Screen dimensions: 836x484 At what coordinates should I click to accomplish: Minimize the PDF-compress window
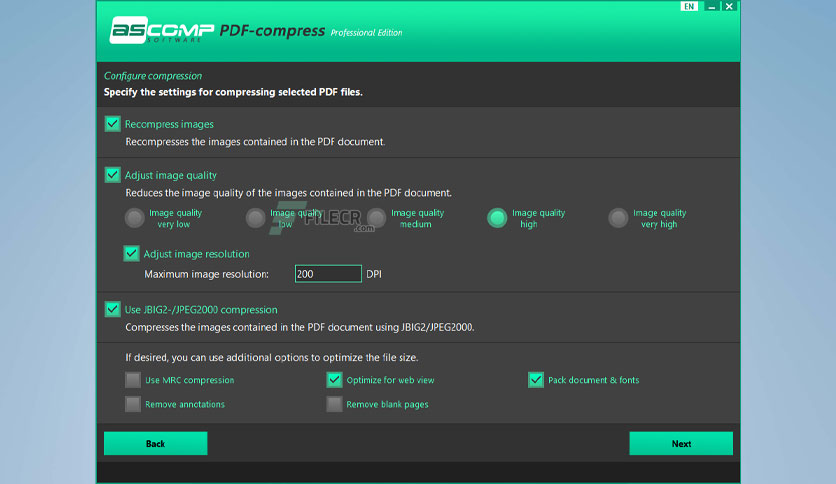[x=712, y=6]
